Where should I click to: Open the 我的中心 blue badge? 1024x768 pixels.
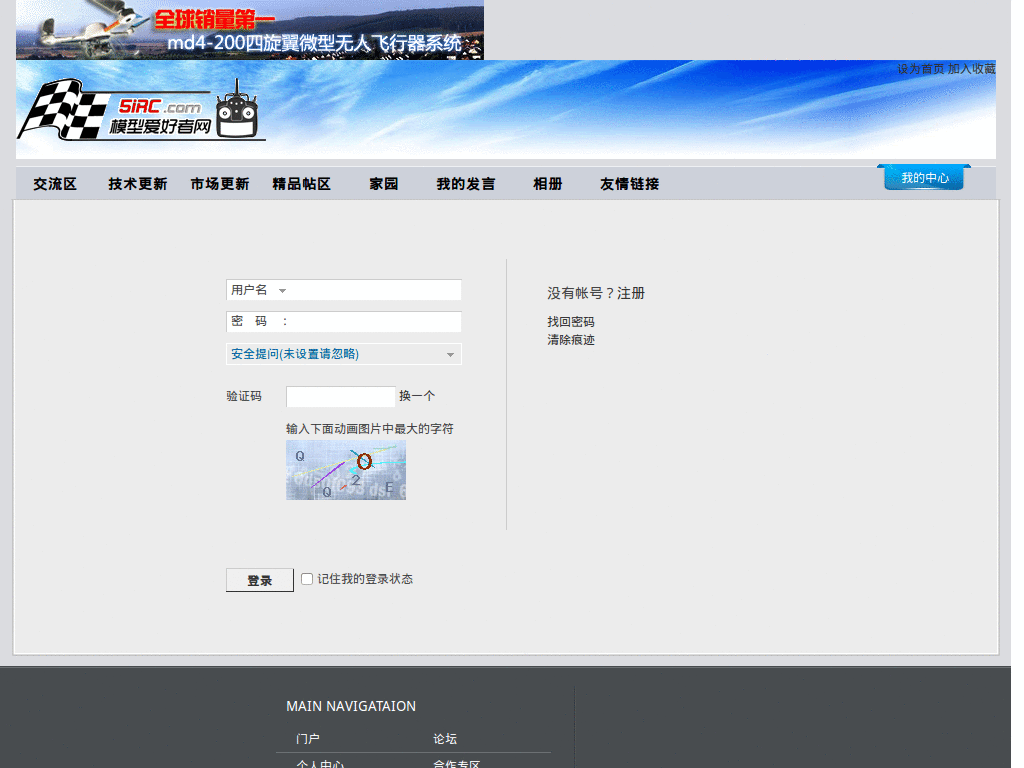click(x=924, y=177)
